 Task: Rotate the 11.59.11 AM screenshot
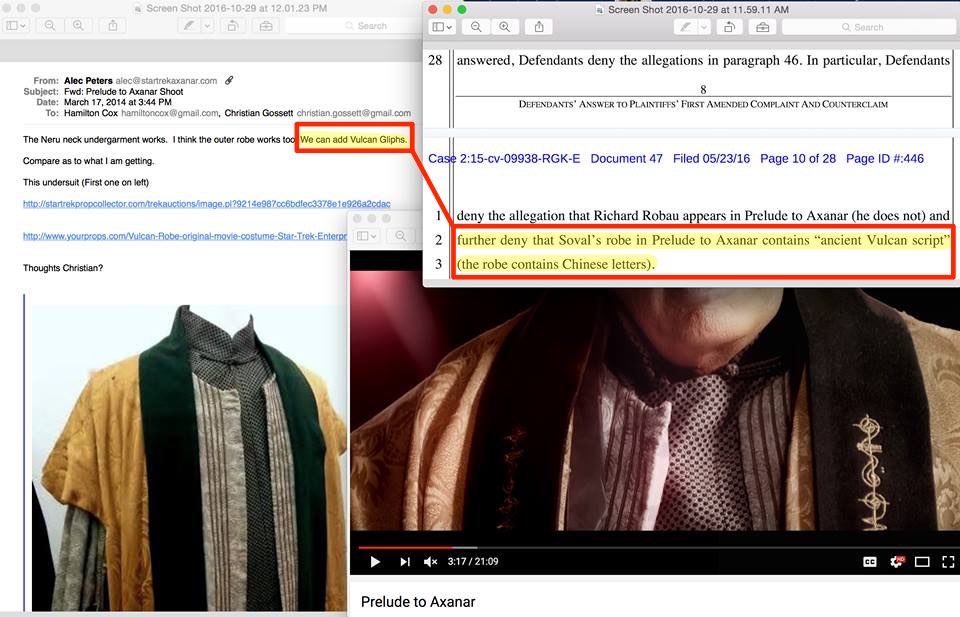(x=729, y=27)
